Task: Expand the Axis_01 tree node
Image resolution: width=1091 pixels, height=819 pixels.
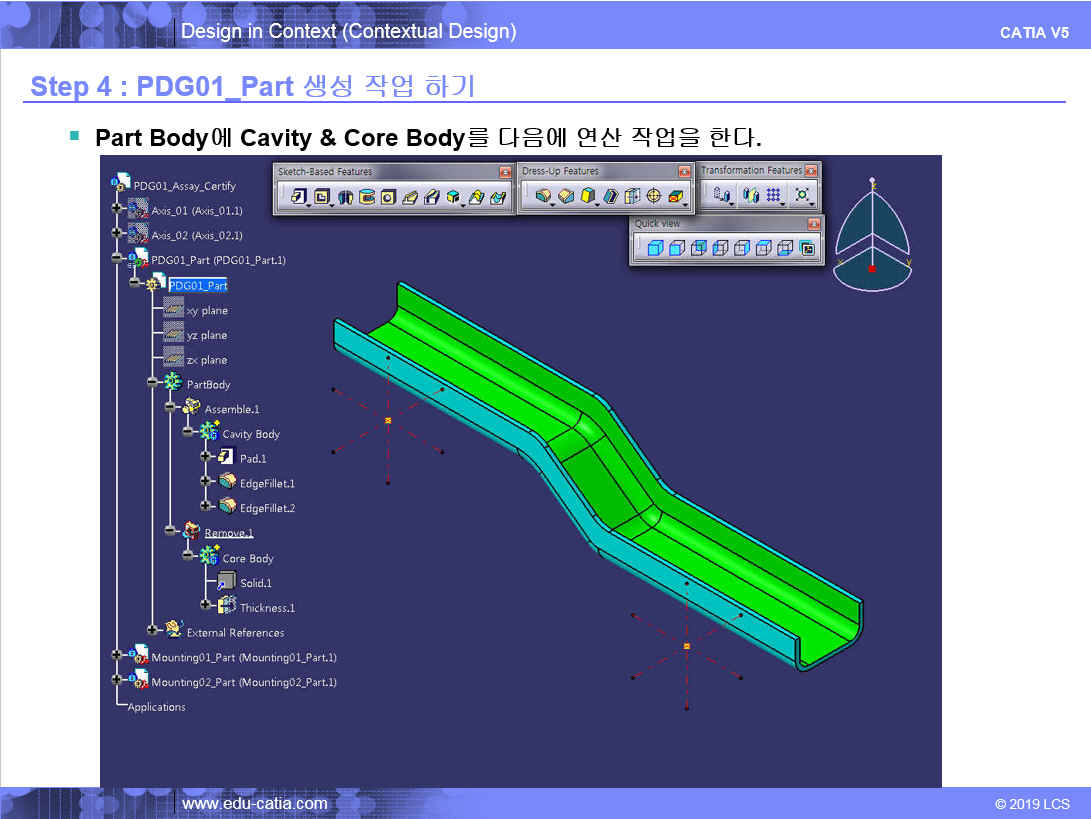Action: (x=117, y=210)
